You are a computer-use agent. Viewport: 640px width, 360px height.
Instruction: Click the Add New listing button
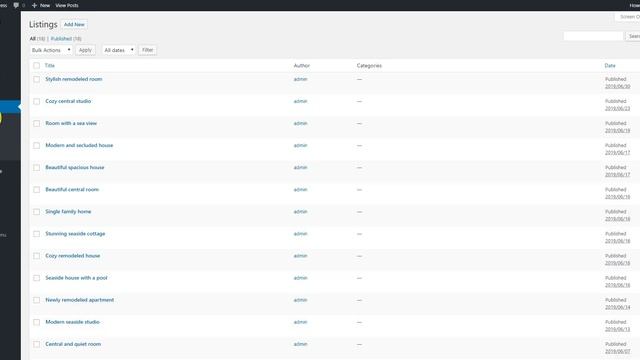(74, 24)
